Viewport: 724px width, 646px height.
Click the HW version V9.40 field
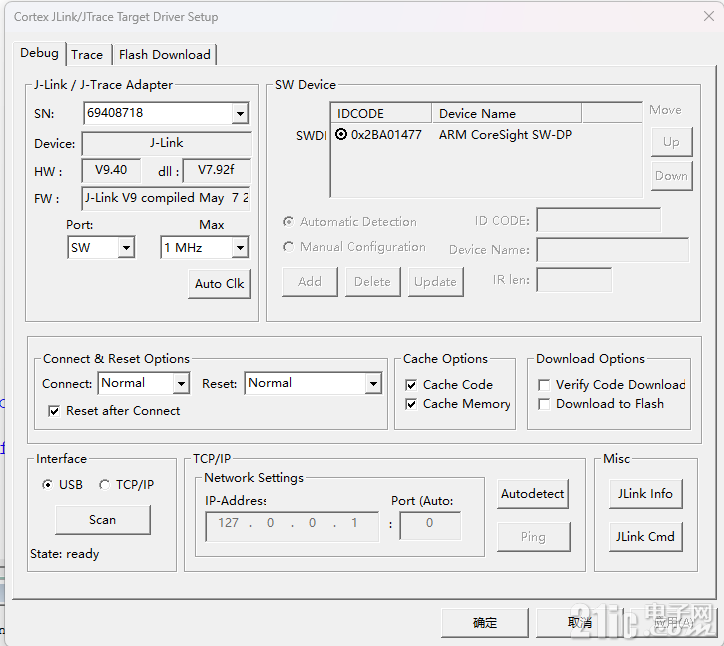pos(111,171)
